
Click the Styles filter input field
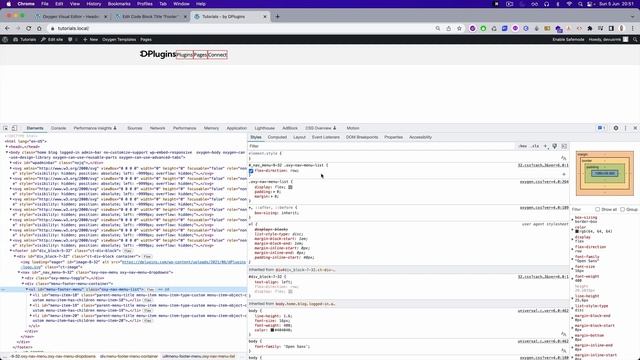coord(382,146)
